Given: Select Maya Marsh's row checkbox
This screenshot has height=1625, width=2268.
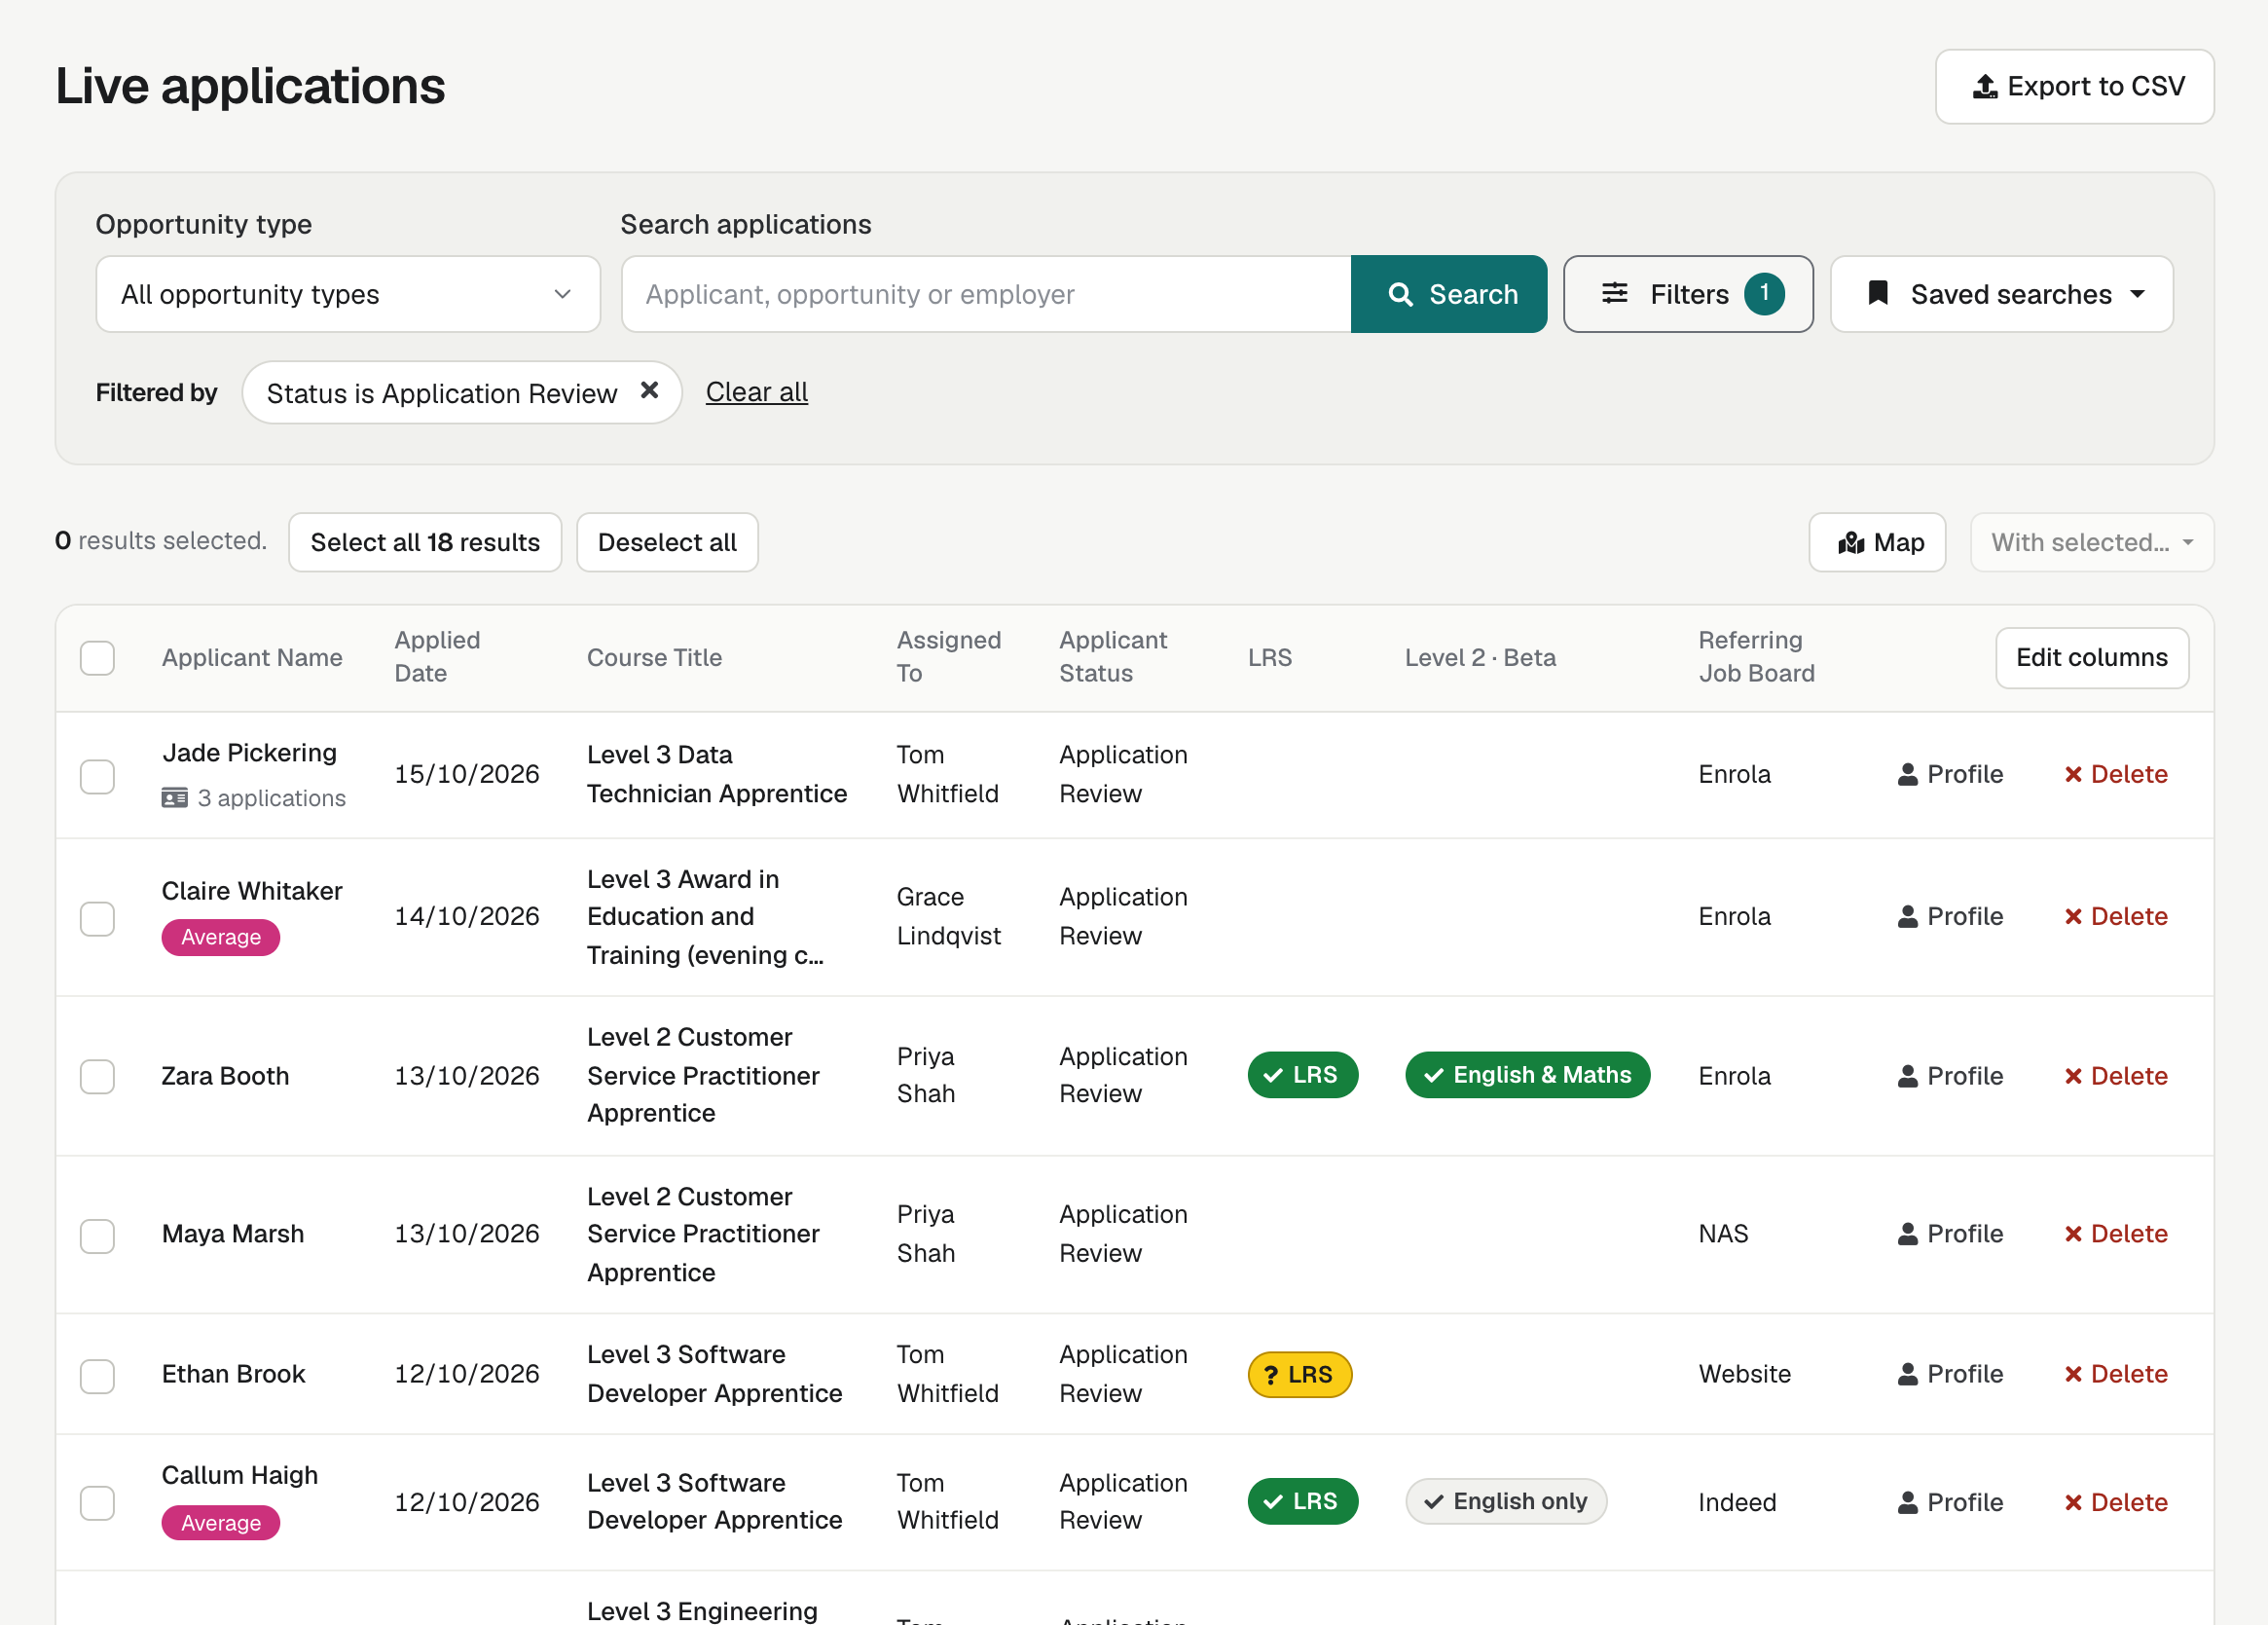Looking at the screenshot, I should (x=97, y=1236).
